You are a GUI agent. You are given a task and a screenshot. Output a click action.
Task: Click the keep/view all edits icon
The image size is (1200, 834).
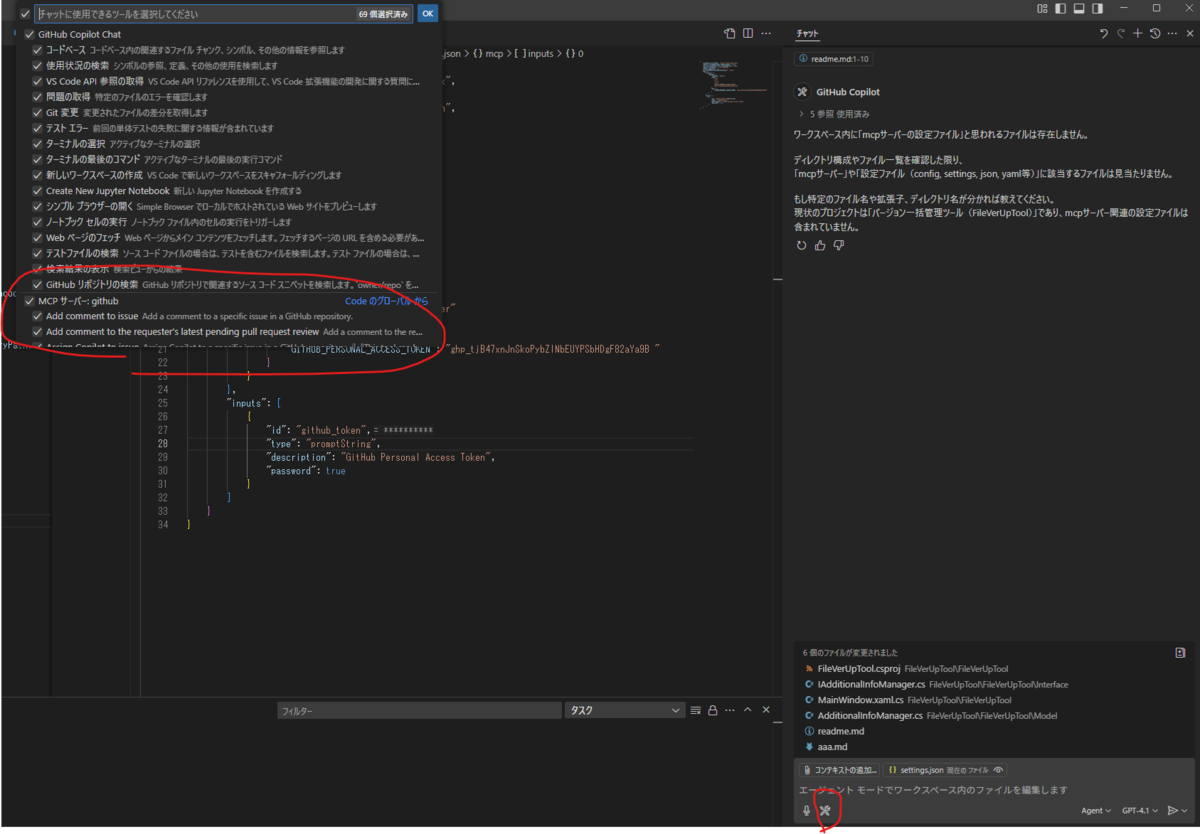point(1180,652)
